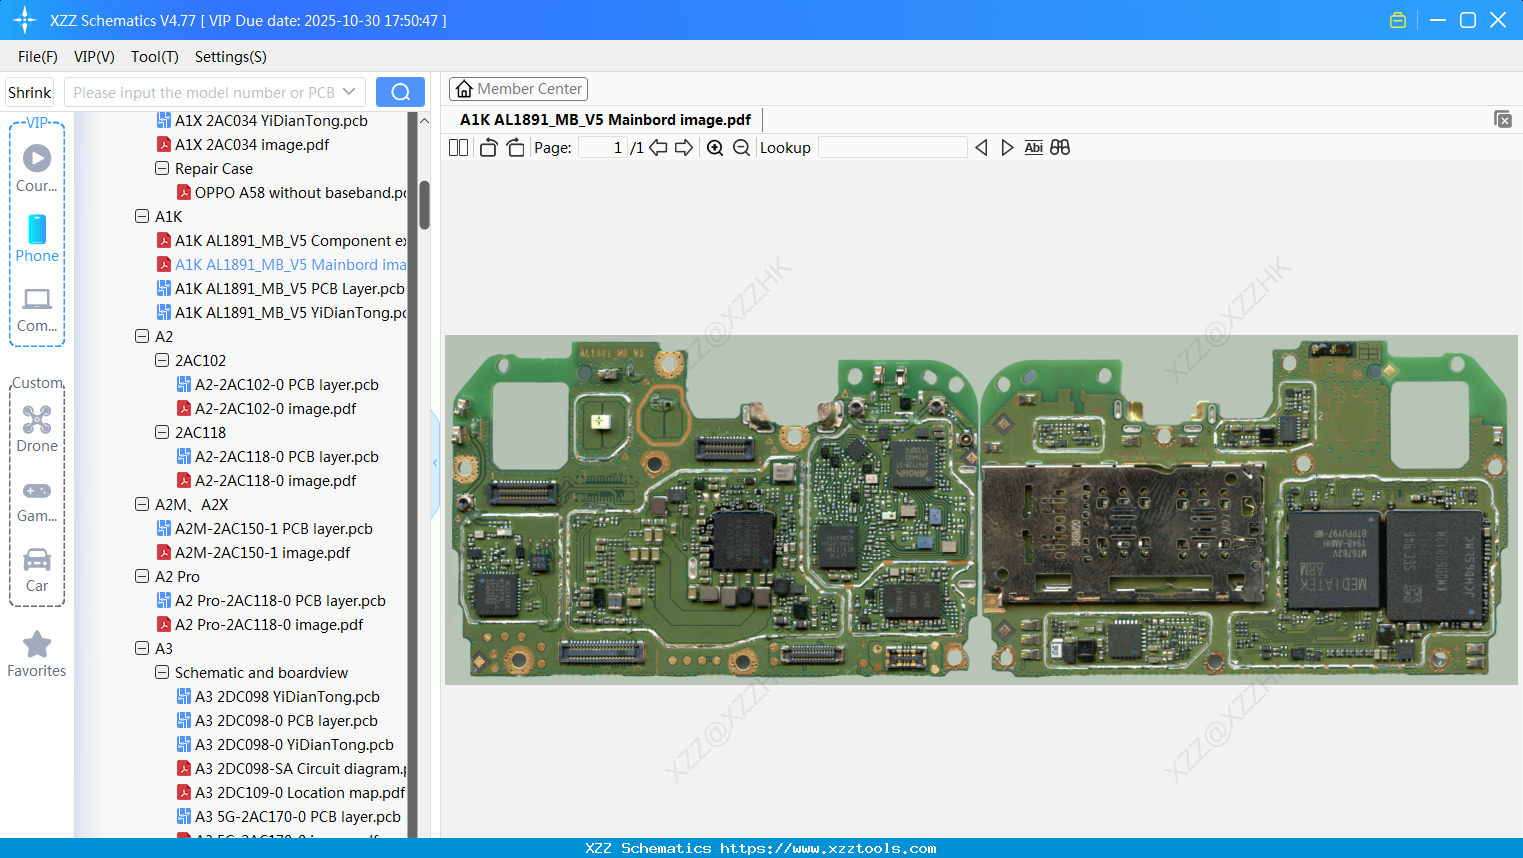Image resolution: width=1523 pixels, height=858 pixels.
Task: Go to next page arrow
Action: click(684, 148)
